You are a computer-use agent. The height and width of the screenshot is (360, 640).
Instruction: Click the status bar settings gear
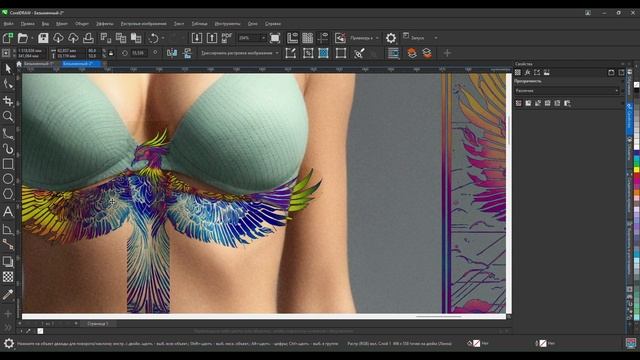click(x=9, y=343)
